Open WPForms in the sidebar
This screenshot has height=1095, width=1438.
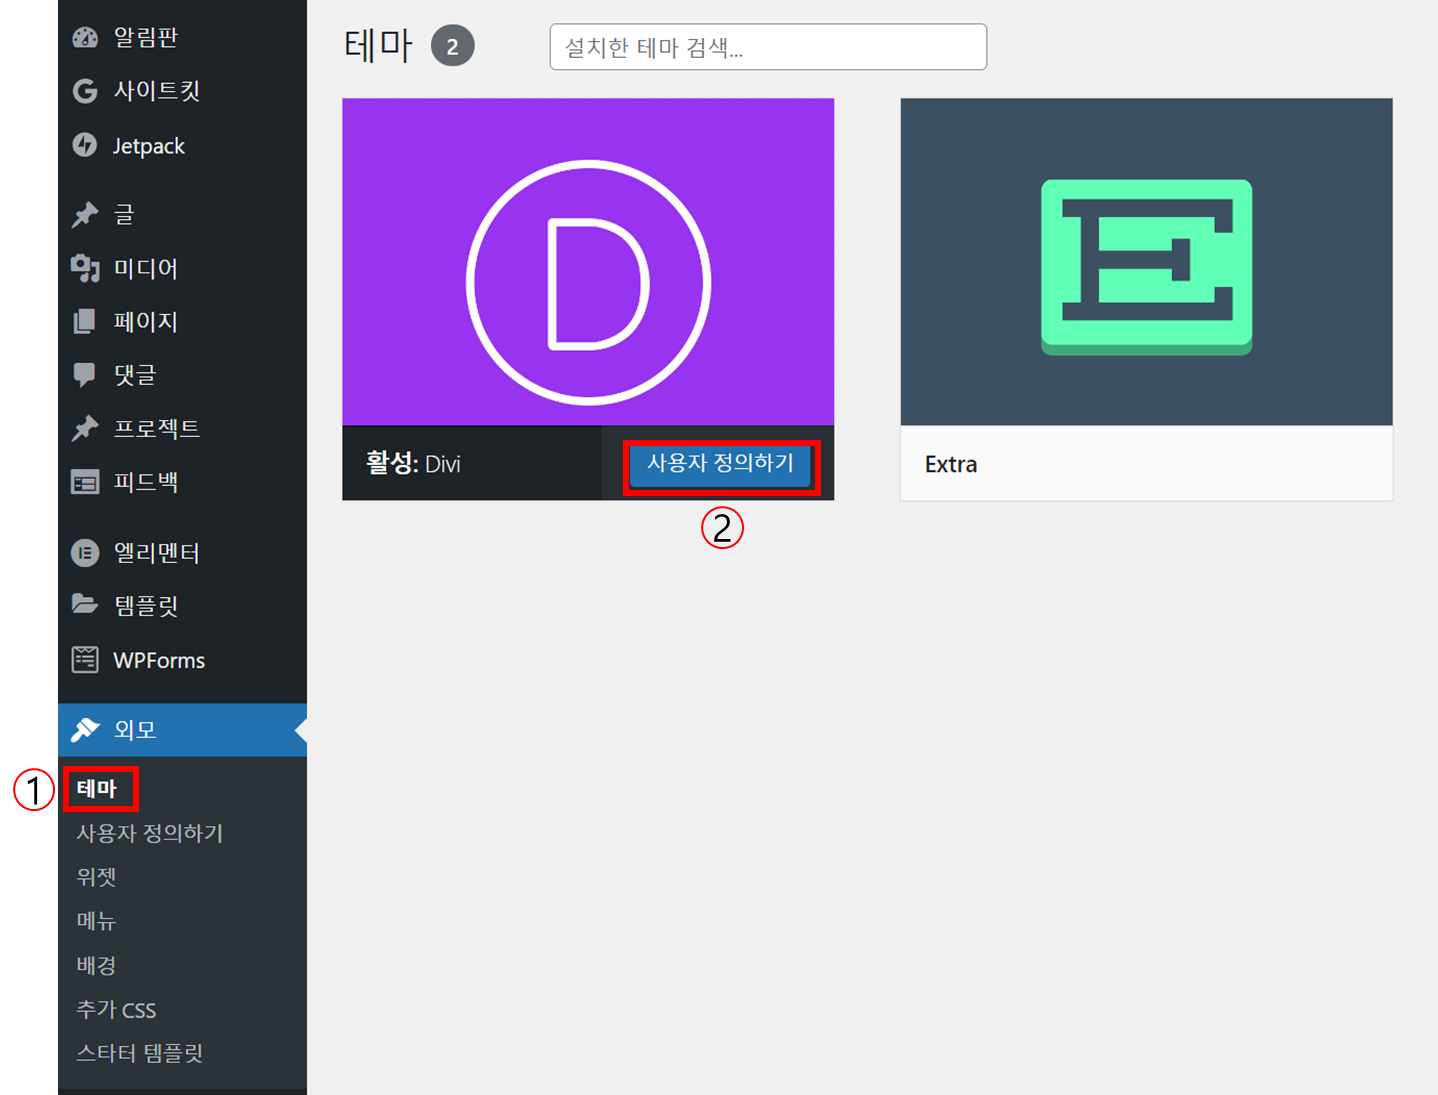[182, 660]
